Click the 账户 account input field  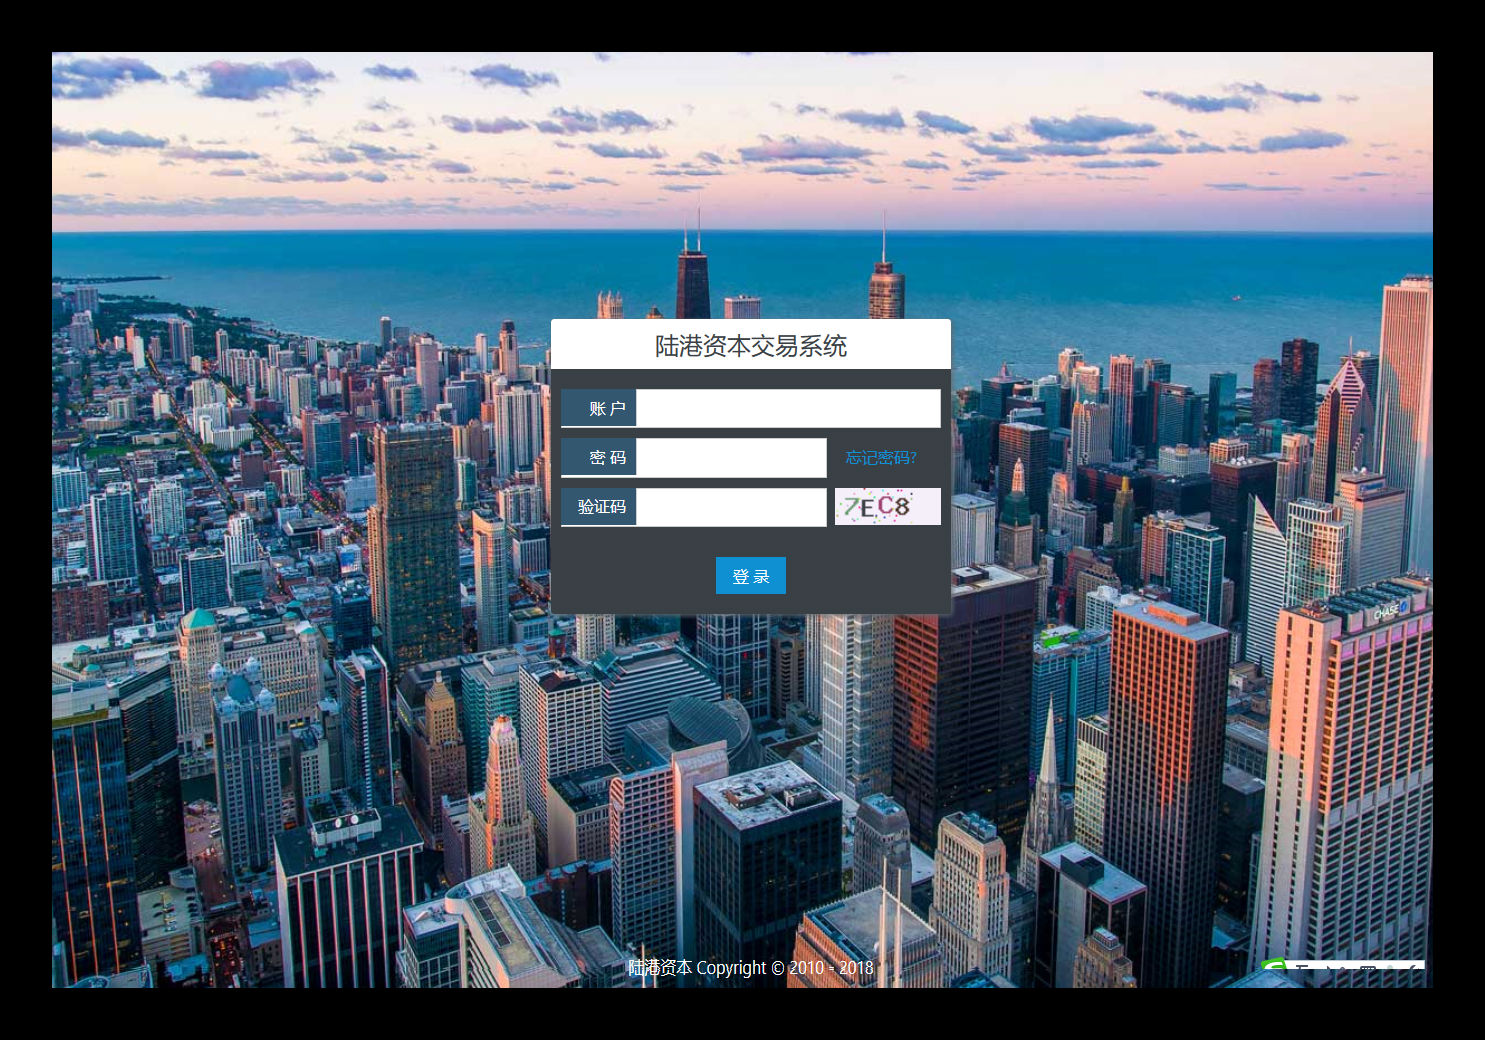[x=787, y=408]
